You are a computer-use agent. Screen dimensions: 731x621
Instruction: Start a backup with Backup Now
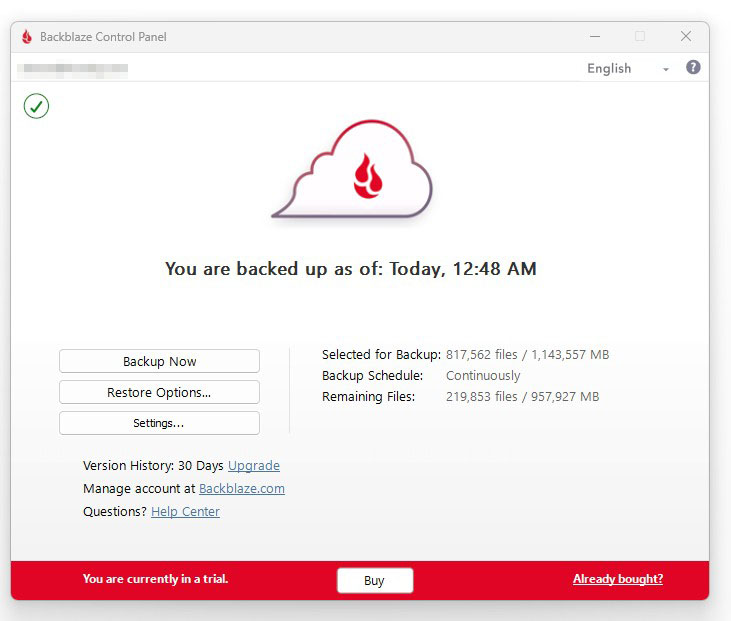point(159,361)
